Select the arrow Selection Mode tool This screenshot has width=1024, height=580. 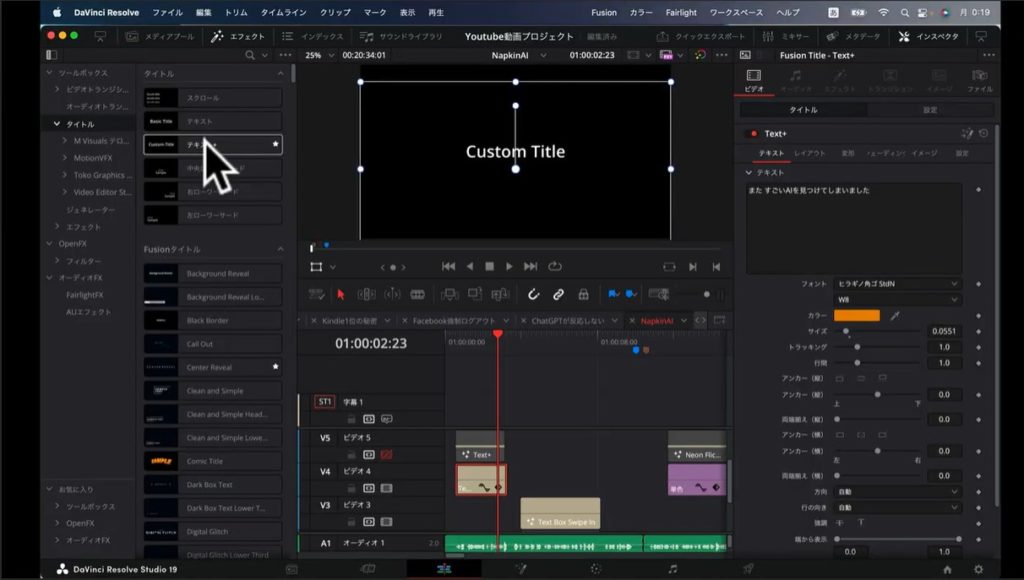point(341,294)
